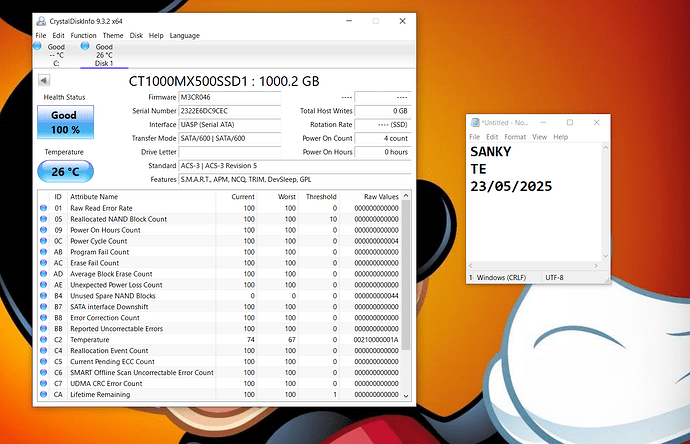Click the Disk 1 status orb

coord(84,46)
